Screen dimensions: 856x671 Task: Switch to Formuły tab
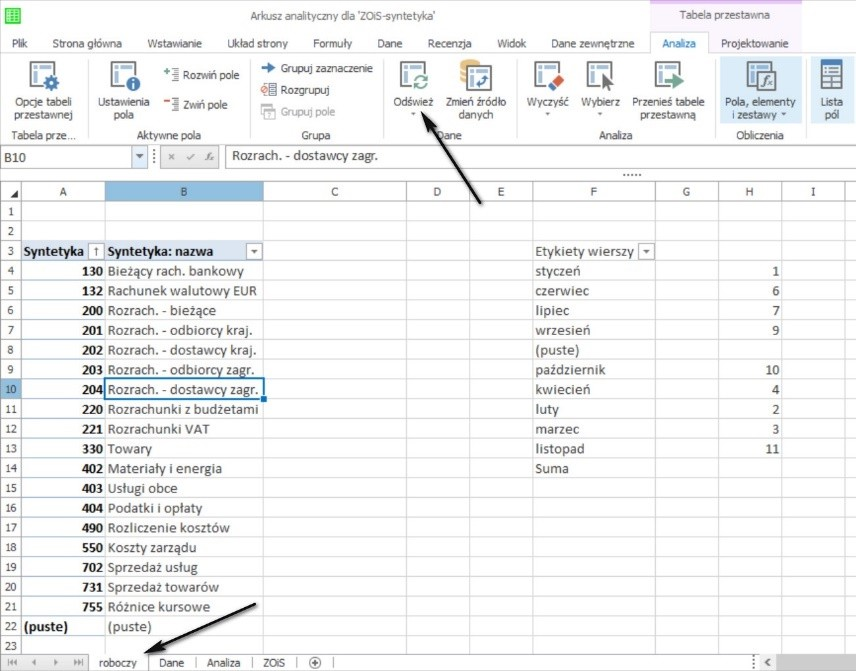[x=332, y=43]
